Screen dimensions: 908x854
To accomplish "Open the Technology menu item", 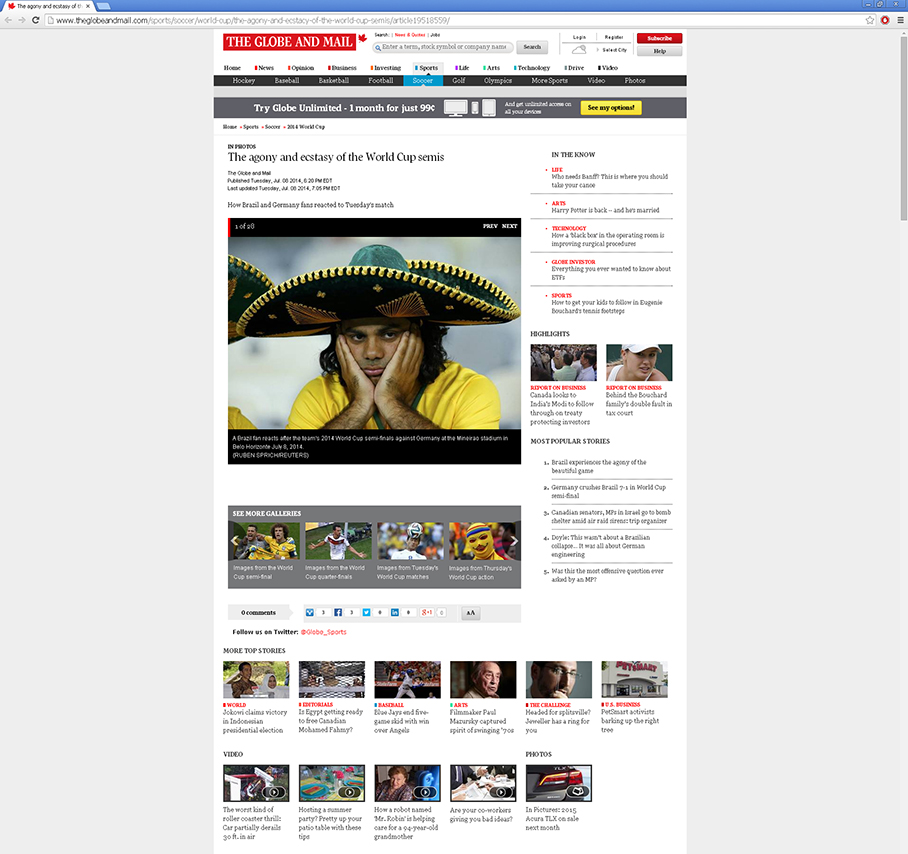I will [x=532, y=68].
